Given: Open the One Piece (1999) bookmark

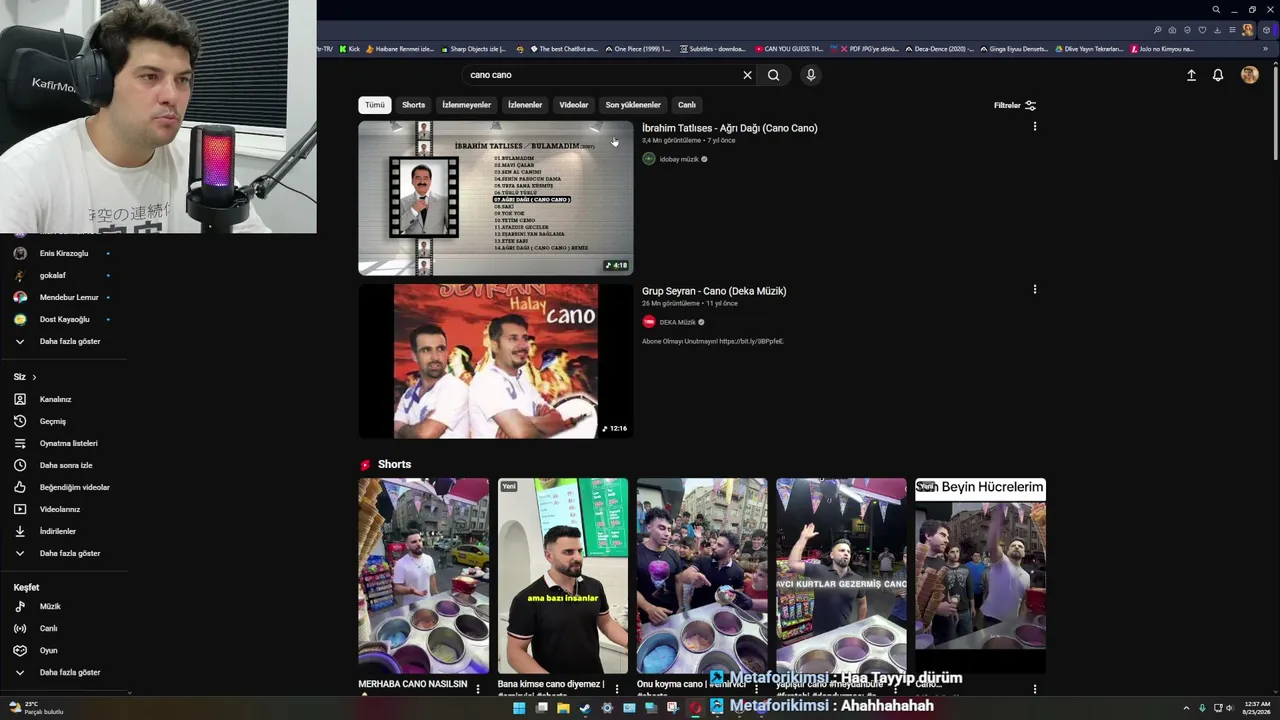Looking at the screenshot, I should pyautogui.click(x=637, y=49).
